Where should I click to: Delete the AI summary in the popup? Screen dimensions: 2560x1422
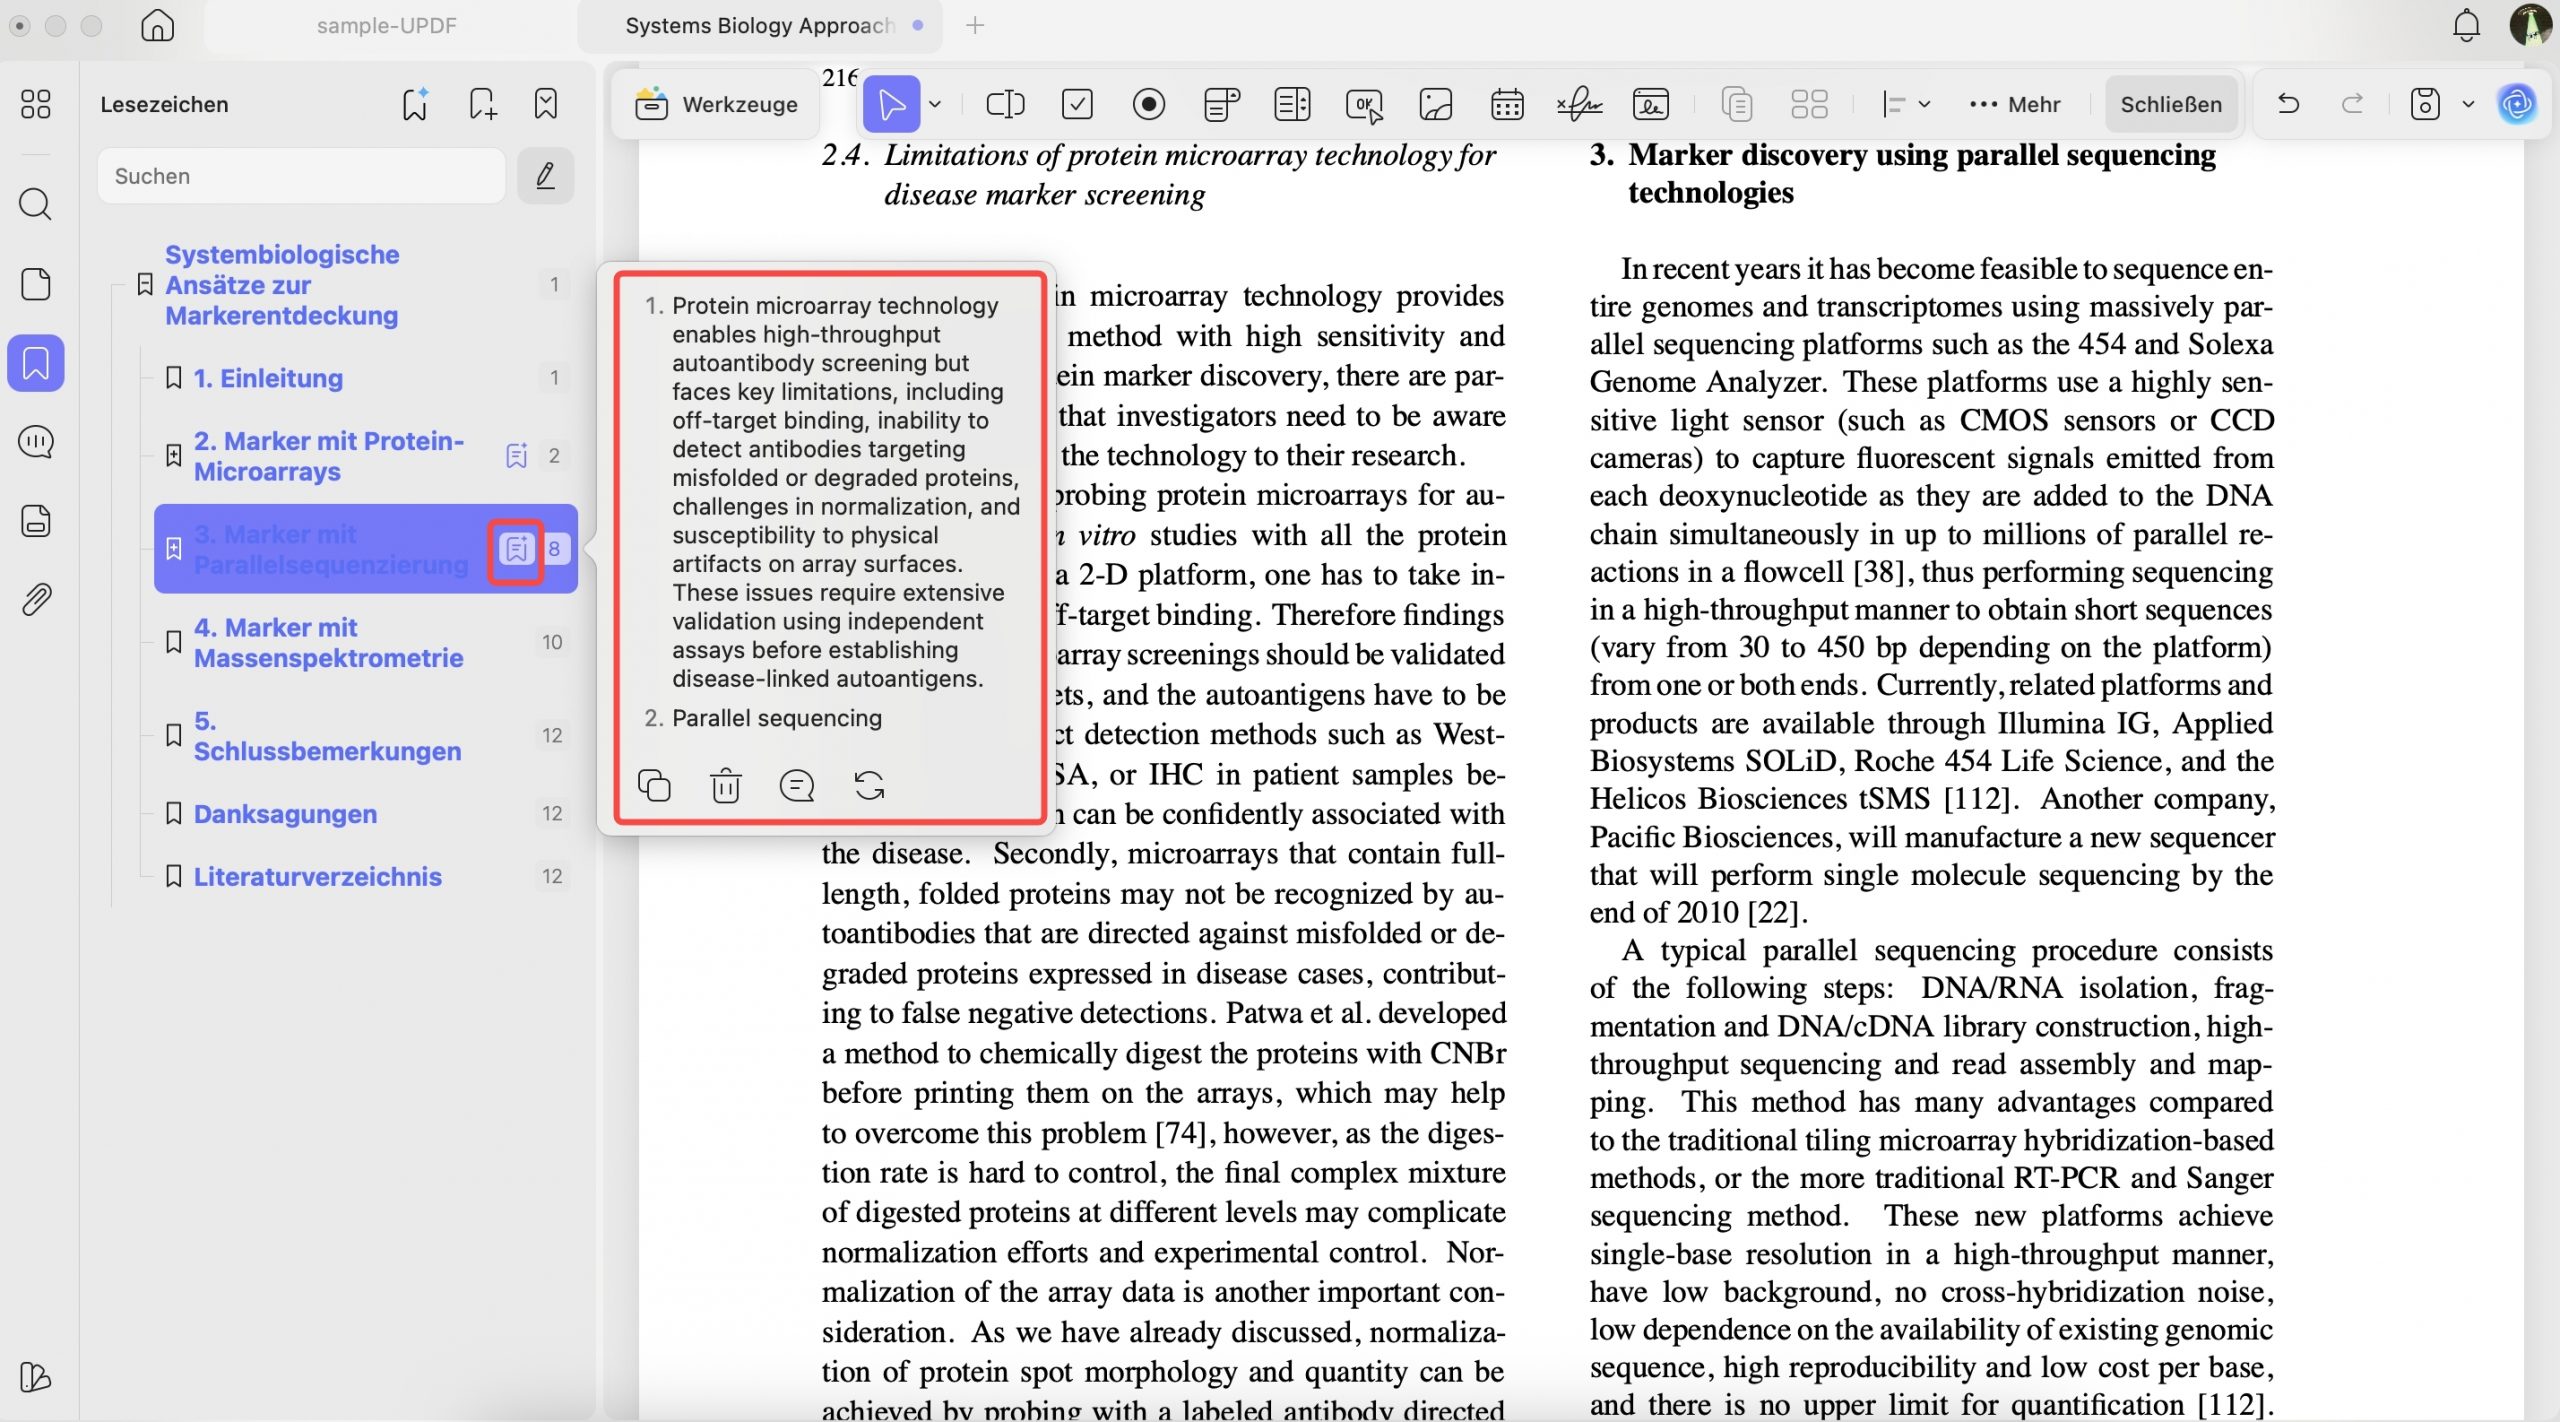(726, 786)
